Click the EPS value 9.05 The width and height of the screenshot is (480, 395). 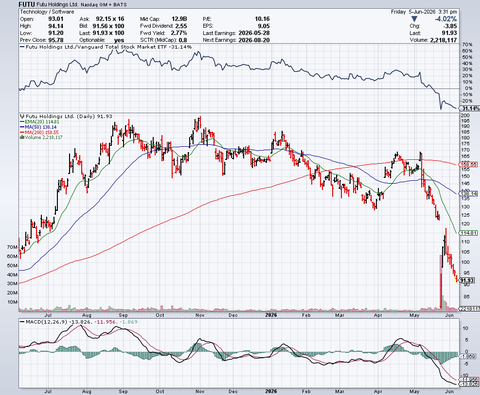pyautogui.click(x=264, y=26)
